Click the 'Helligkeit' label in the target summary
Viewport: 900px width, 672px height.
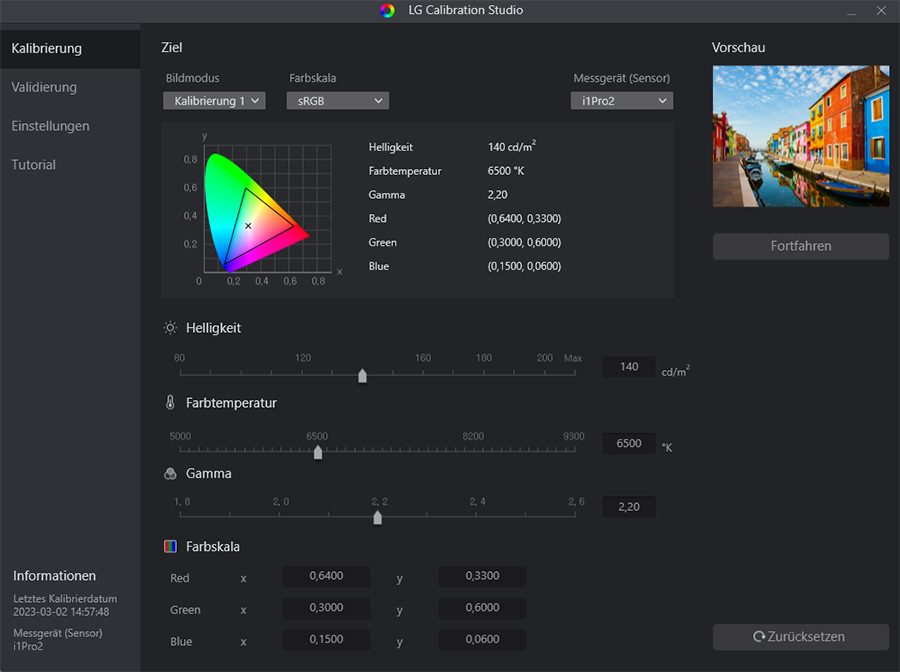(390, 147)
